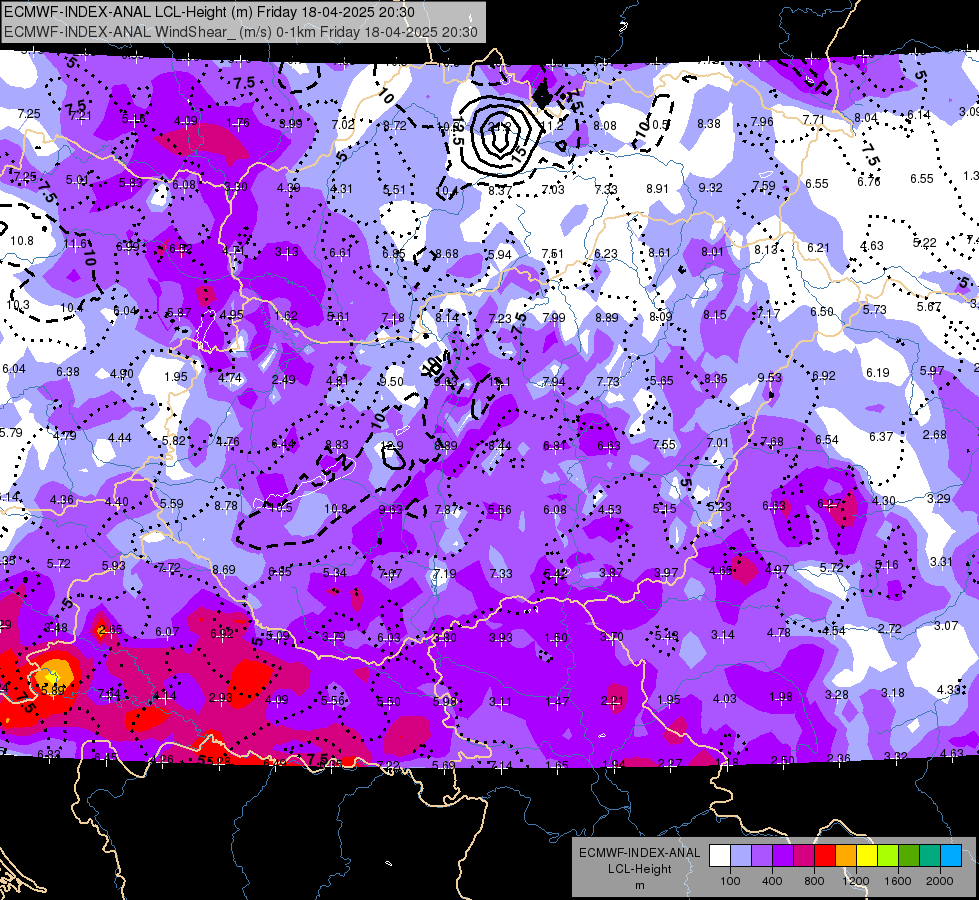Click the map value 9.53
This screenshot has width=979, height=900.
click(x=769, y=377)
